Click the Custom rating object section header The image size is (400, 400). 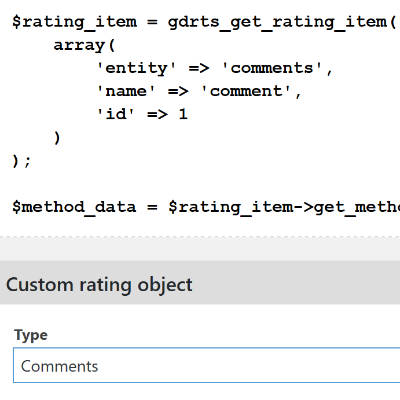click(200, 283)
